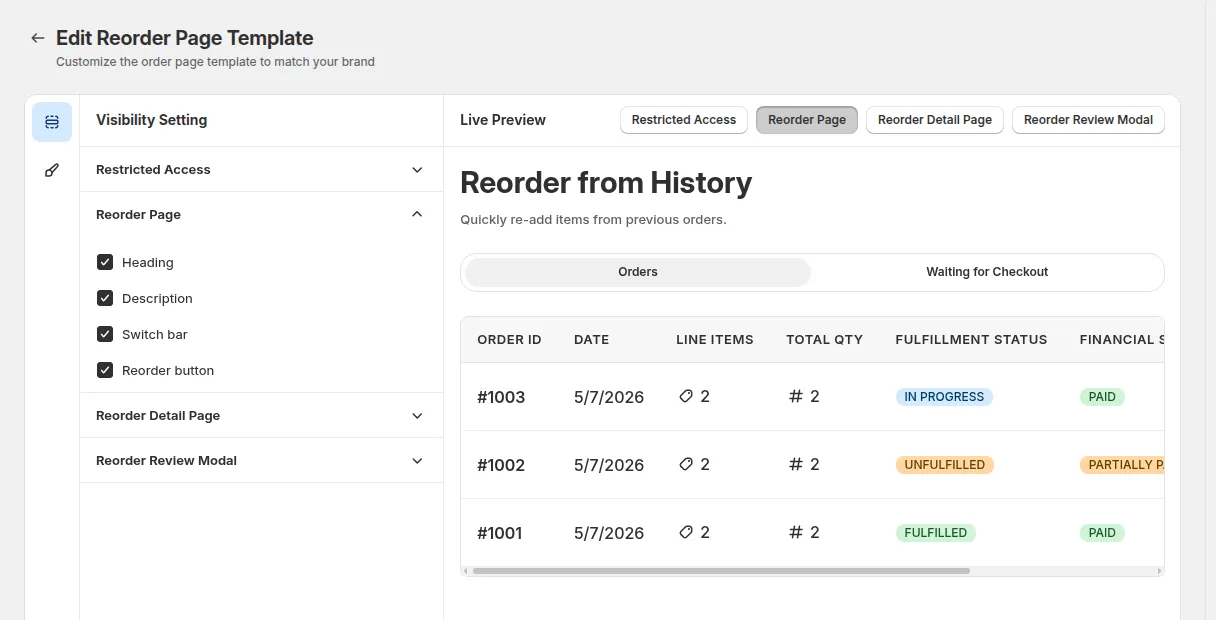Uncheck the Description checkbox

click(x=105, y=298)
